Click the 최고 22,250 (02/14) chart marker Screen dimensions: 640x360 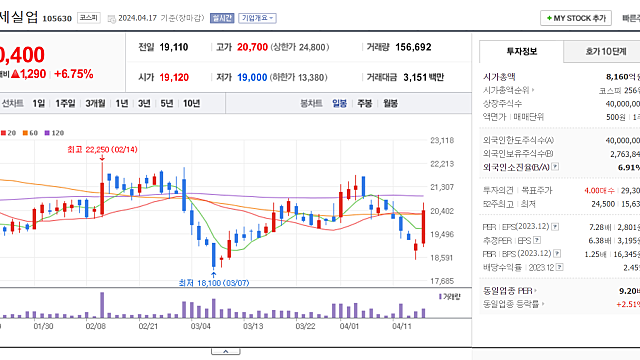(x=102, y=150)
